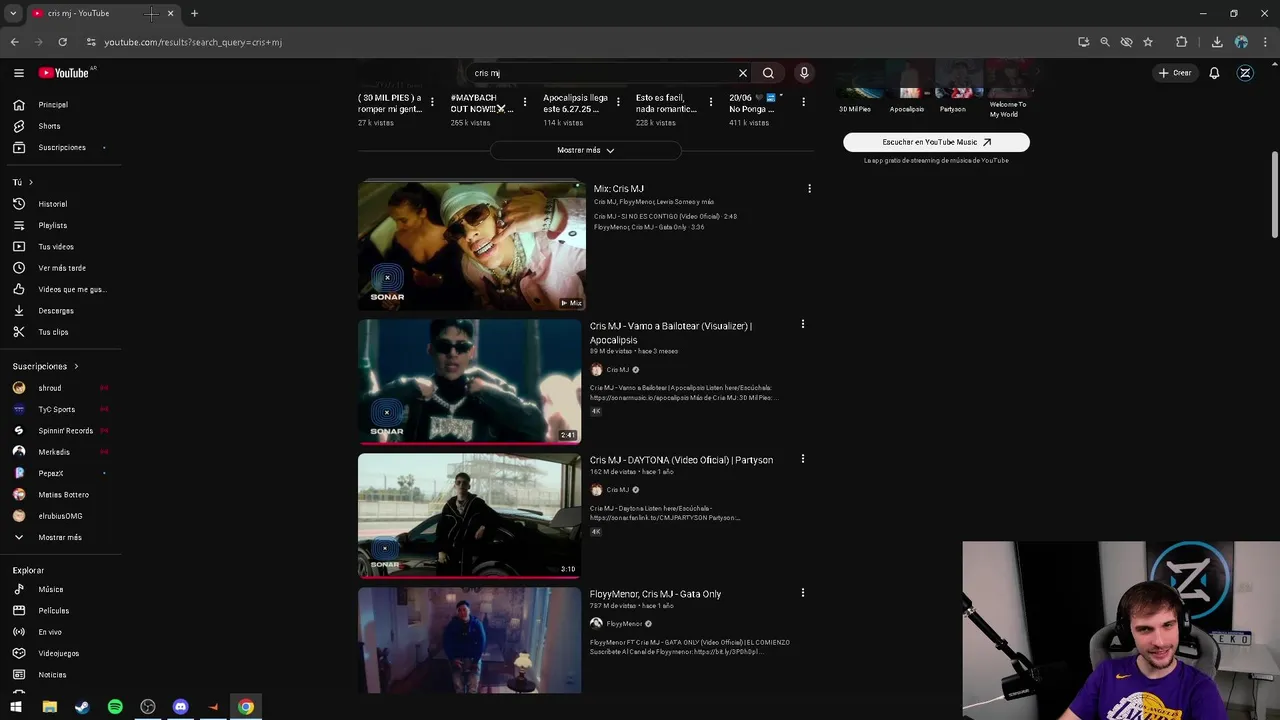Image resolution: width=1280 pixels, height=720 pixels.
Task: Open the Chrome extensions puzzle icon
Action: point(1181,42)
